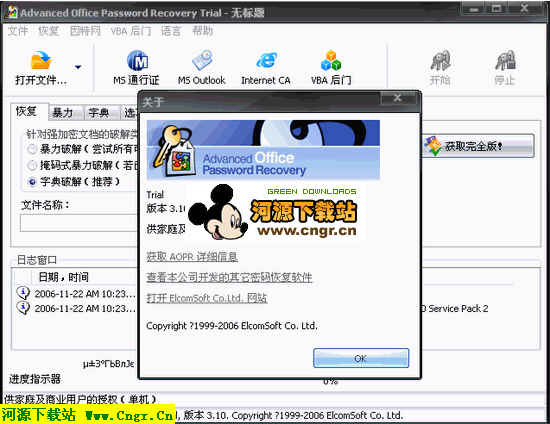Screen dimensions: 550x424
Task: Open the VBA backdoor tool
Action: click(x=331, y=68)
